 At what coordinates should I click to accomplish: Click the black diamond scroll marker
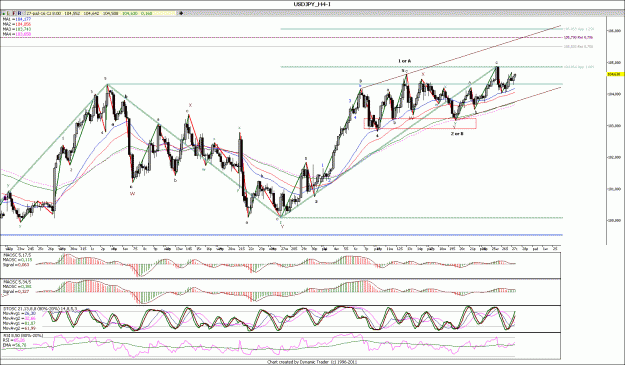pyautogui.click(x=181, y=13)
